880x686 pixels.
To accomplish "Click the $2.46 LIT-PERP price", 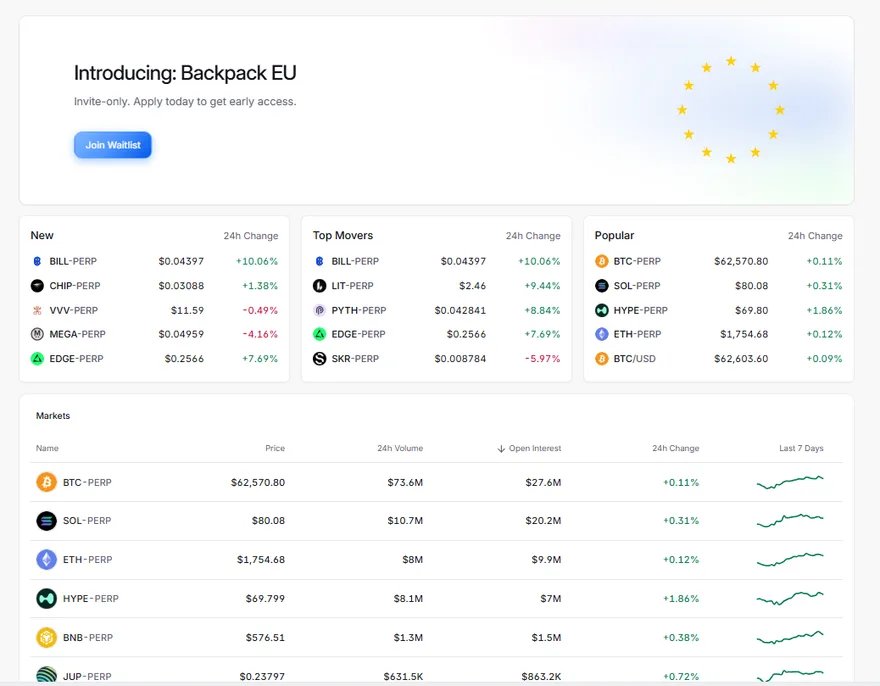I will (x=473, y=286).
